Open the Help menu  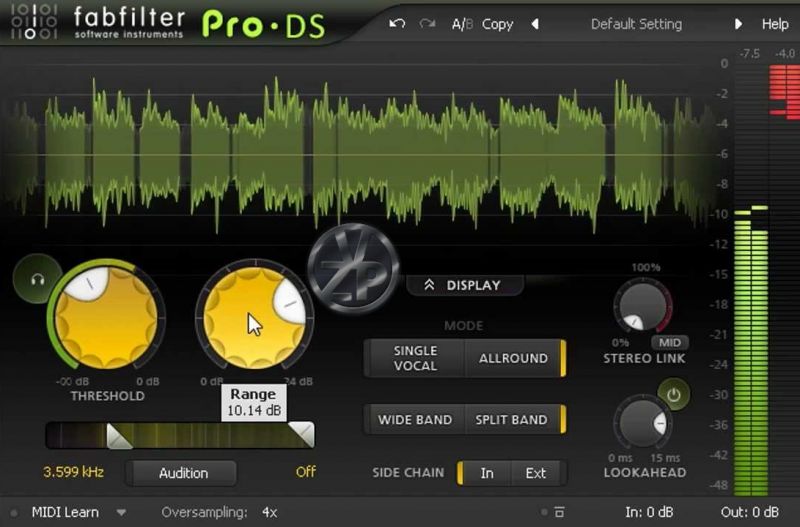pyautogui.click(x=774, y=24)
